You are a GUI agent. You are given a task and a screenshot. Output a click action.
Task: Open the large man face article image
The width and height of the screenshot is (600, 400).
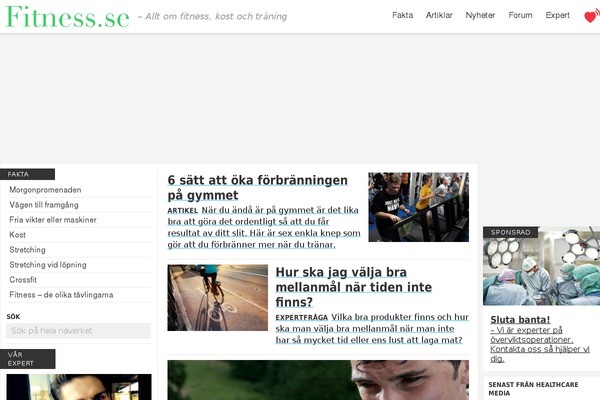pos(318,380)
